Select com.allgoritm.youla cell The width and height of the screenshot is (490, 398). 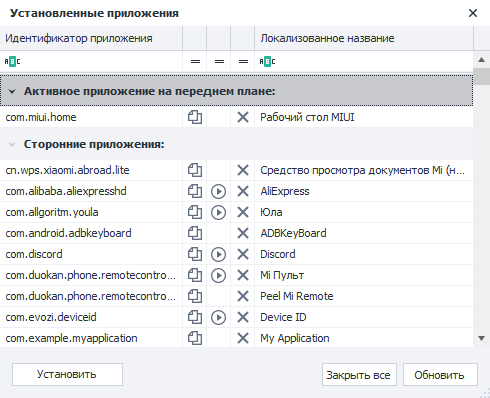[x=91, y=212]
